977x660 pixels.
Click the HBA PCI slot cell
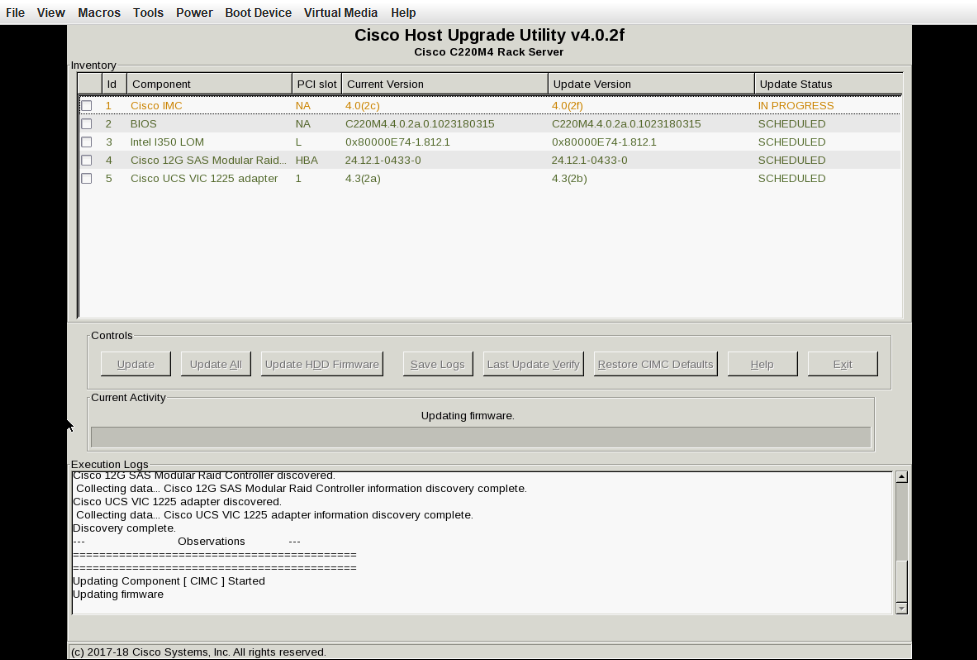point(307,160)
